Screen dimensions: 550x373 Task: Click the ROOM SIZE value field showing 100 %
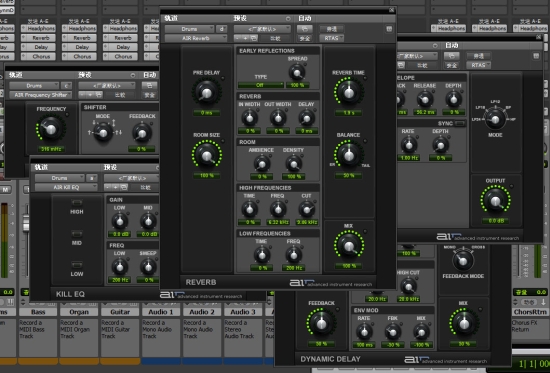pos(207,175)
